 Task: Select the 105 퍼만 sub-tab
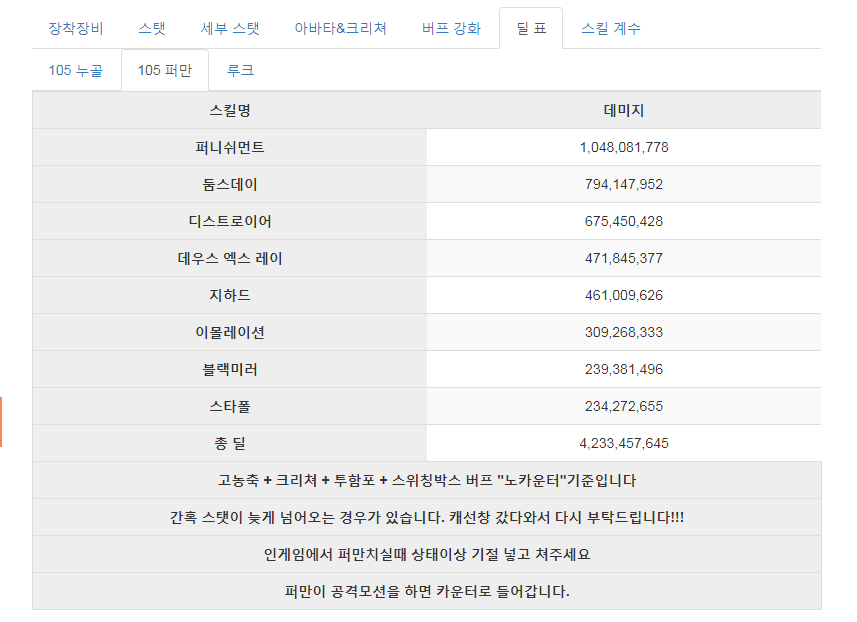[165, 71]
